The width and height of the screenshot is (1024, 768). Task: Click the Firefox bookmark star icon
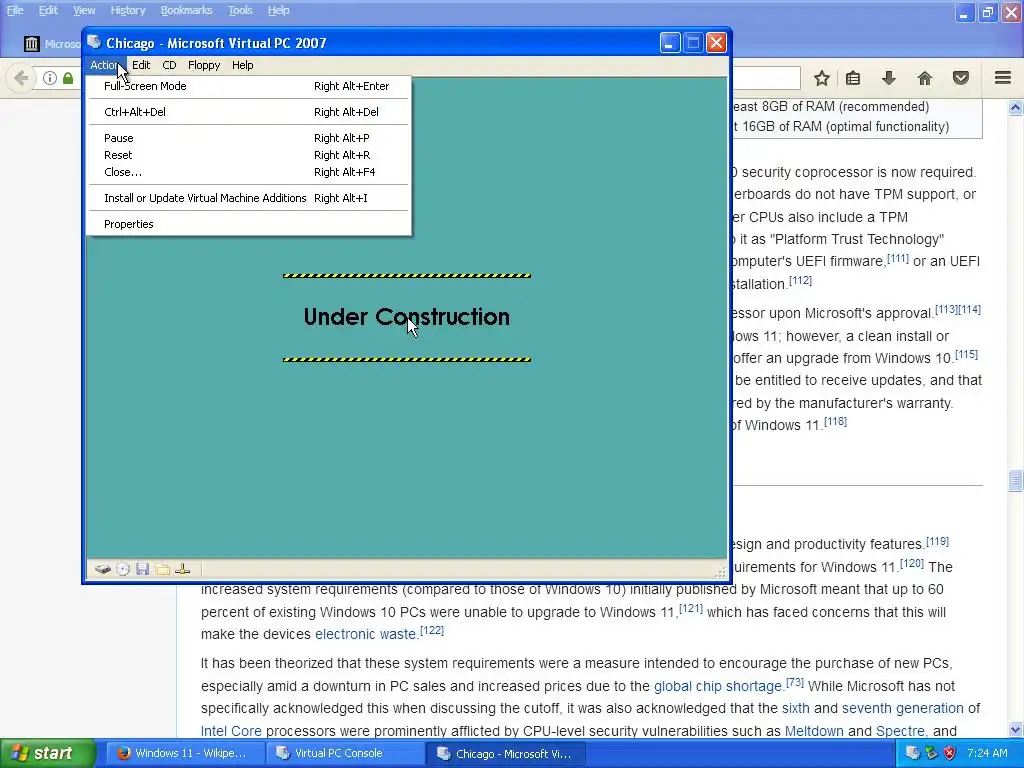[822, 78]
